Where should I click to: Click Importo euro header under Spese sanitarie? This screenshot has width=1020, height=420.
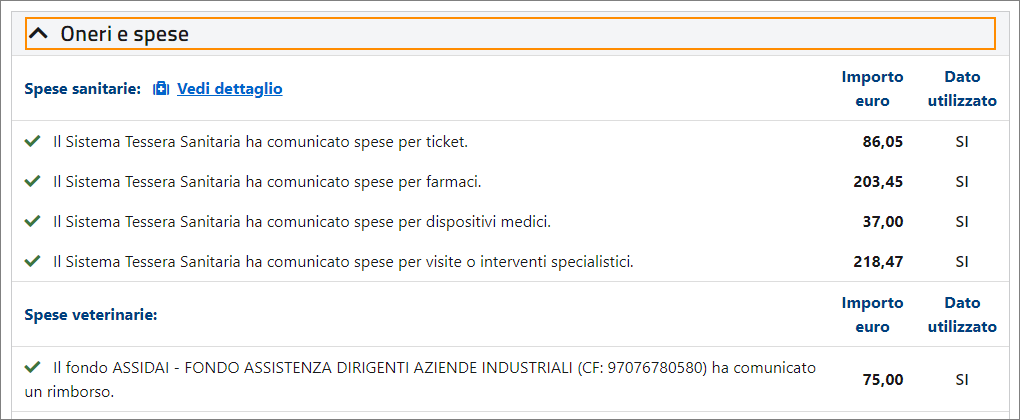point(872,89)
